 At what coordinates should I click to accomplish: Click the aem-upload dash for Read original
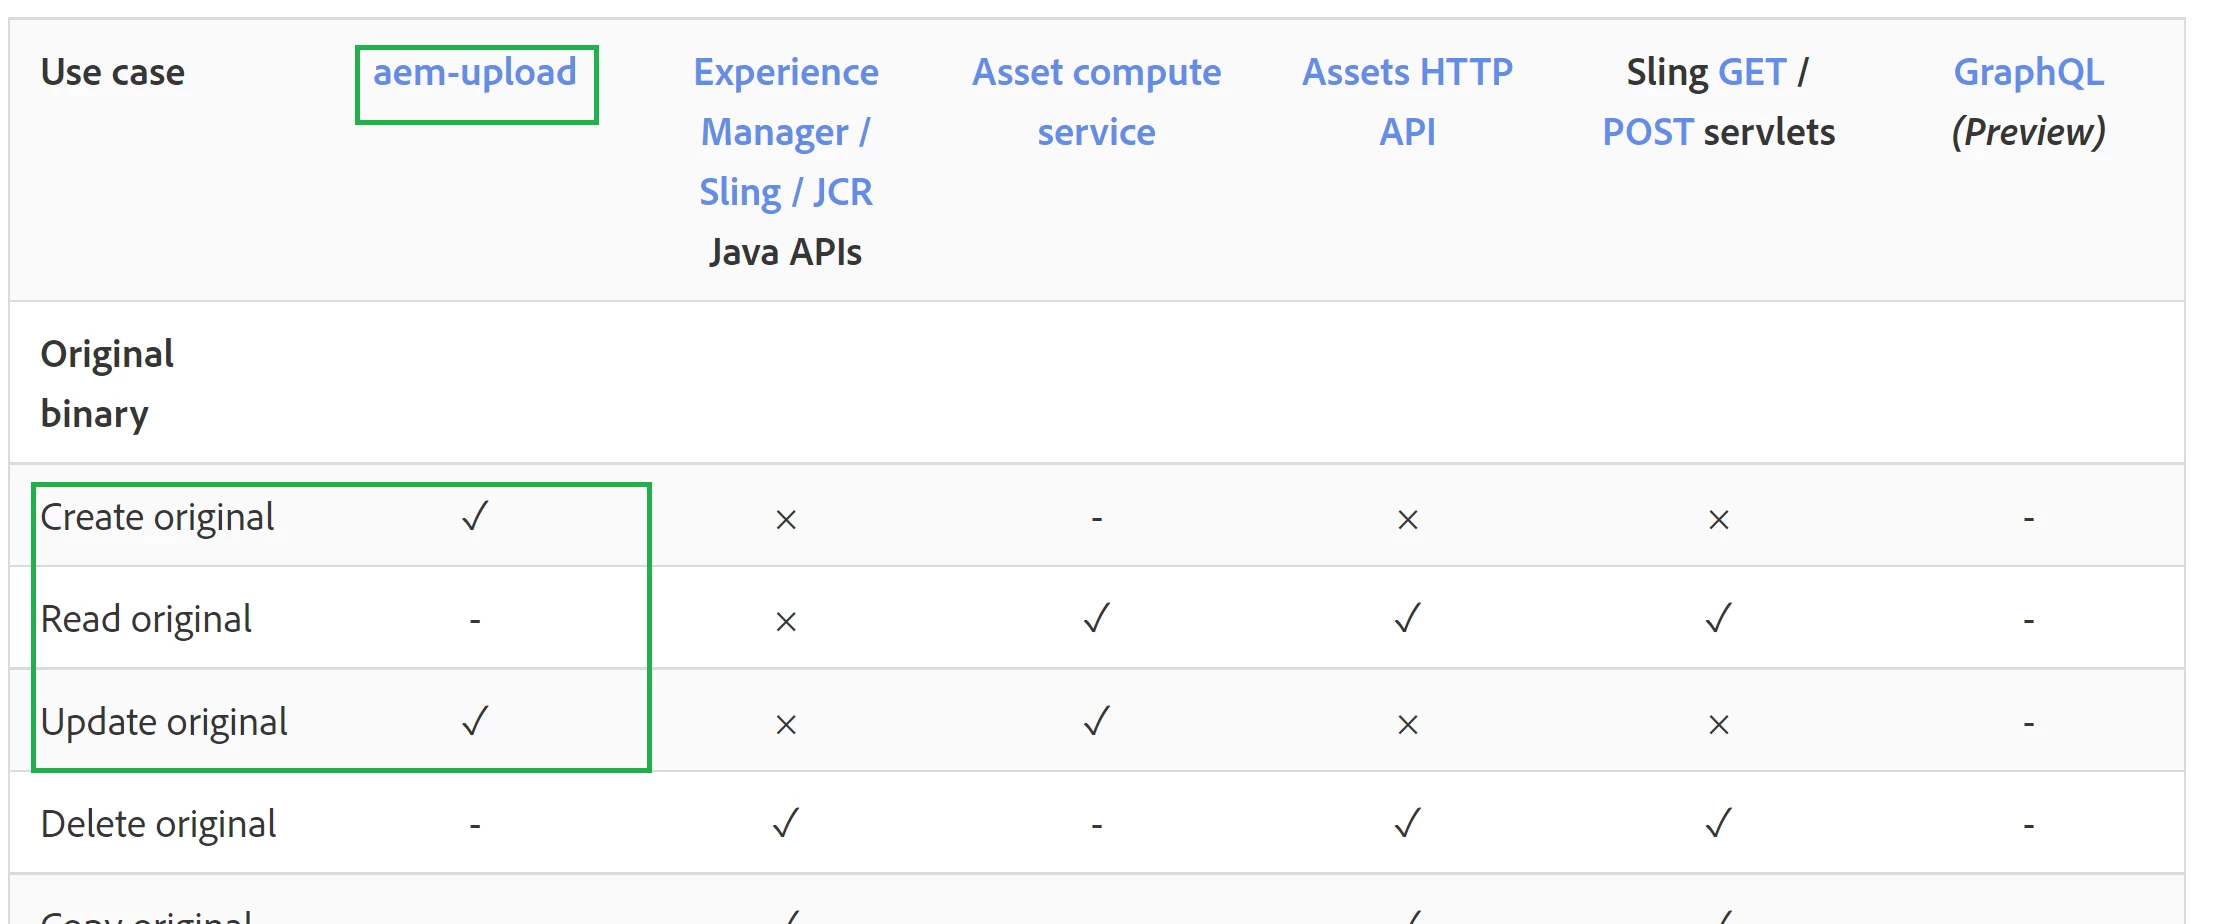pos(475,621)
